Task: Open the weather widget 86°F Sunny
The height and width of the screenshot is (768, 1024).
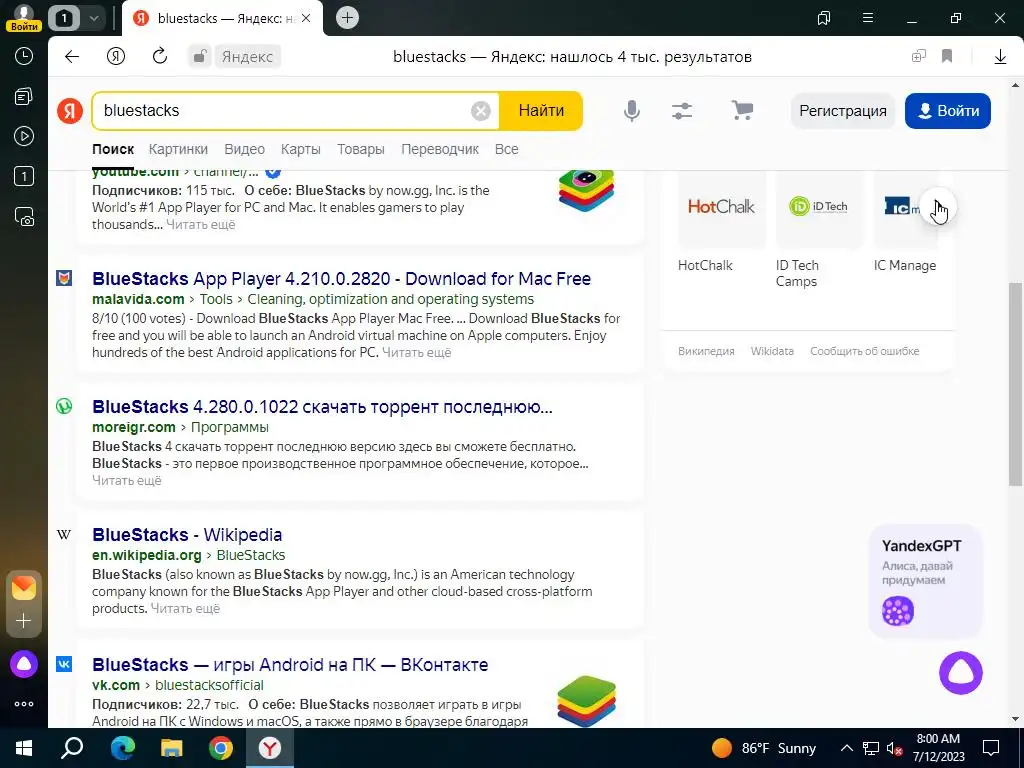Action: (x=763, y=748)
